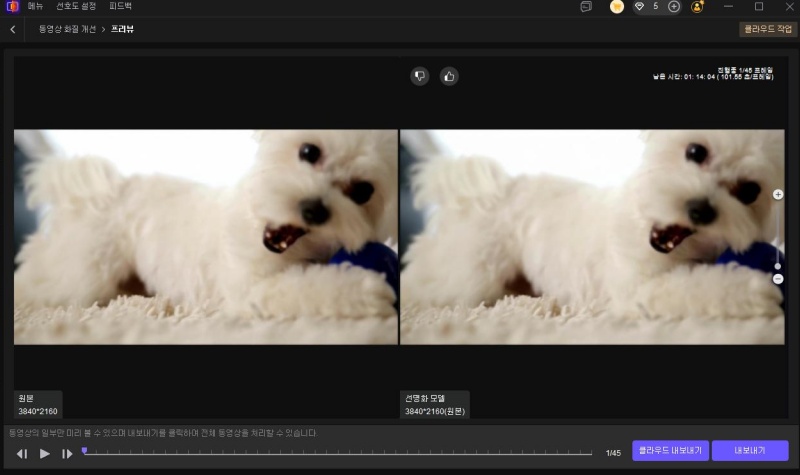The image size is (800, 475).
Task: Click the back arrow icon
Action: coord(13,29)
